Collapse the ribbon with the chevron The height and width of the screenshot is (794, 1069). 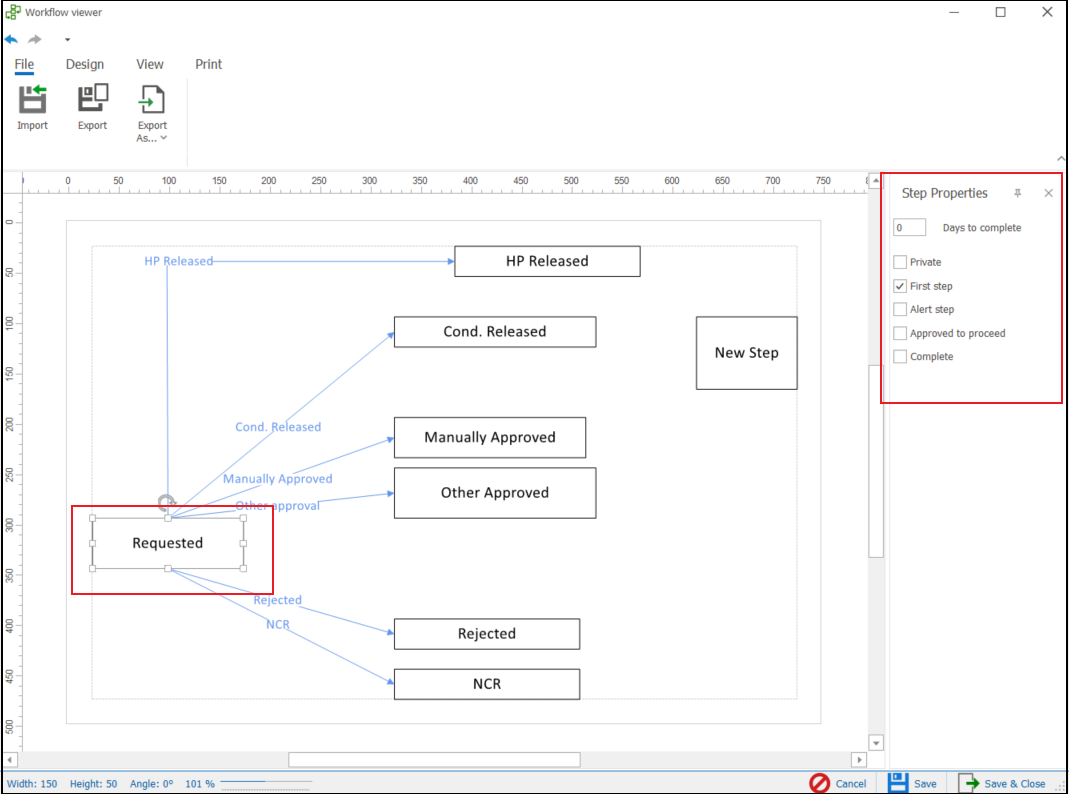pos(1061,159)
